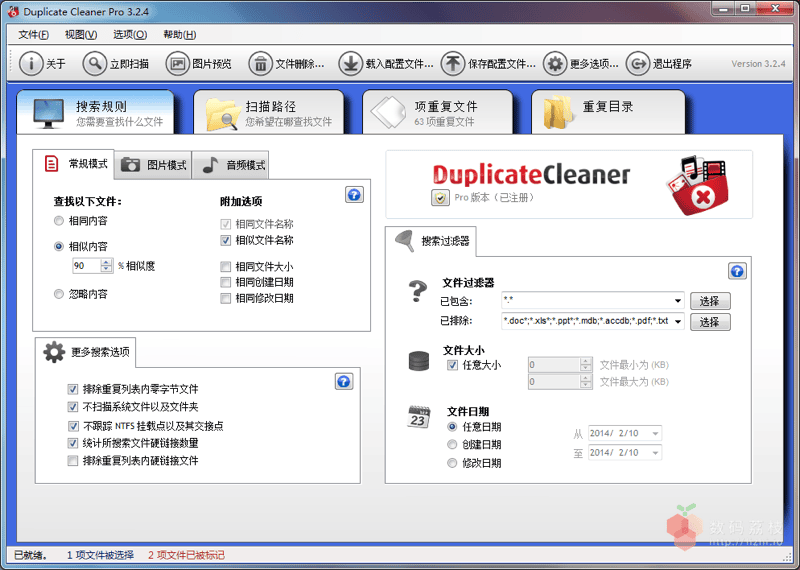The width and height of the screenshot is (800, 570).
Task: Open the 文件(F) menu
Action: pos(34,35)
